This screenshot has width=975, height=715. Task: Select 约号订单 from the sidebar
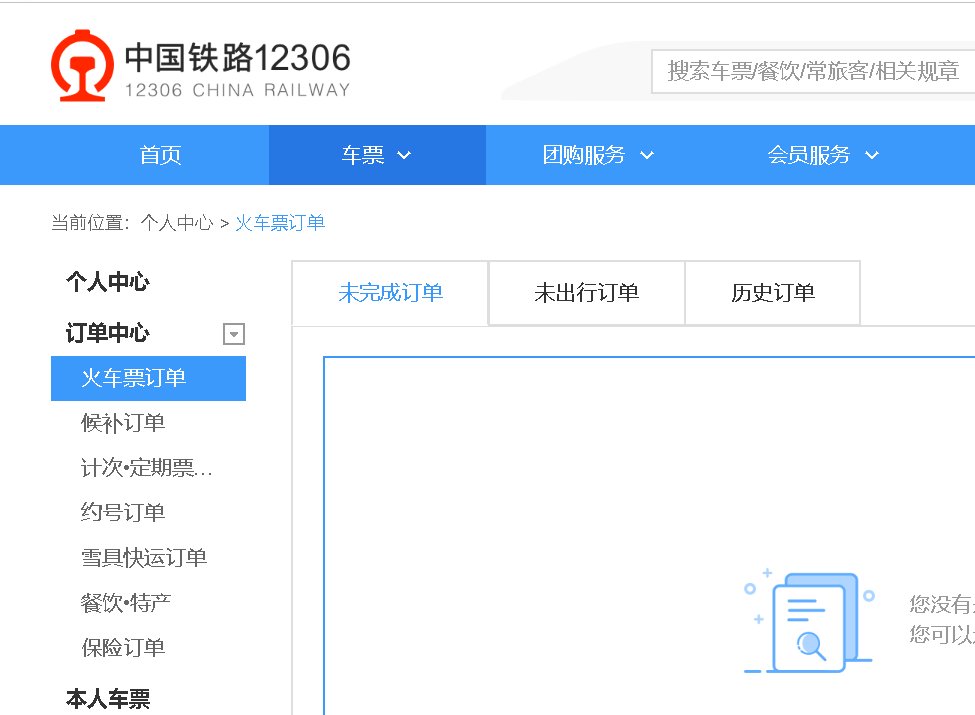pos(121,512)
